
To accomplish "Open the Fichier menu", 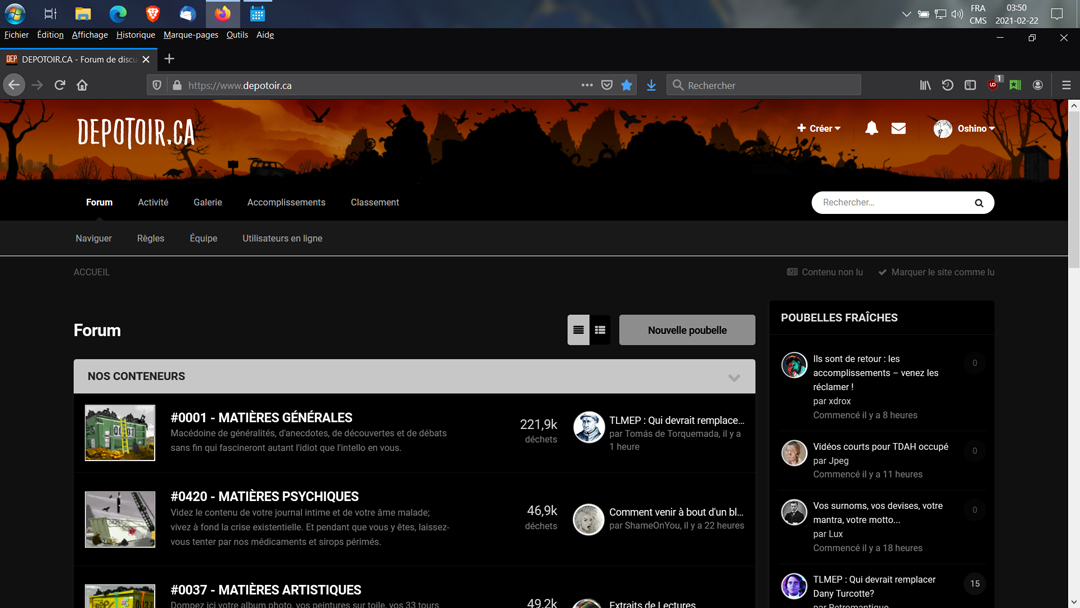I will pos(17,34).
